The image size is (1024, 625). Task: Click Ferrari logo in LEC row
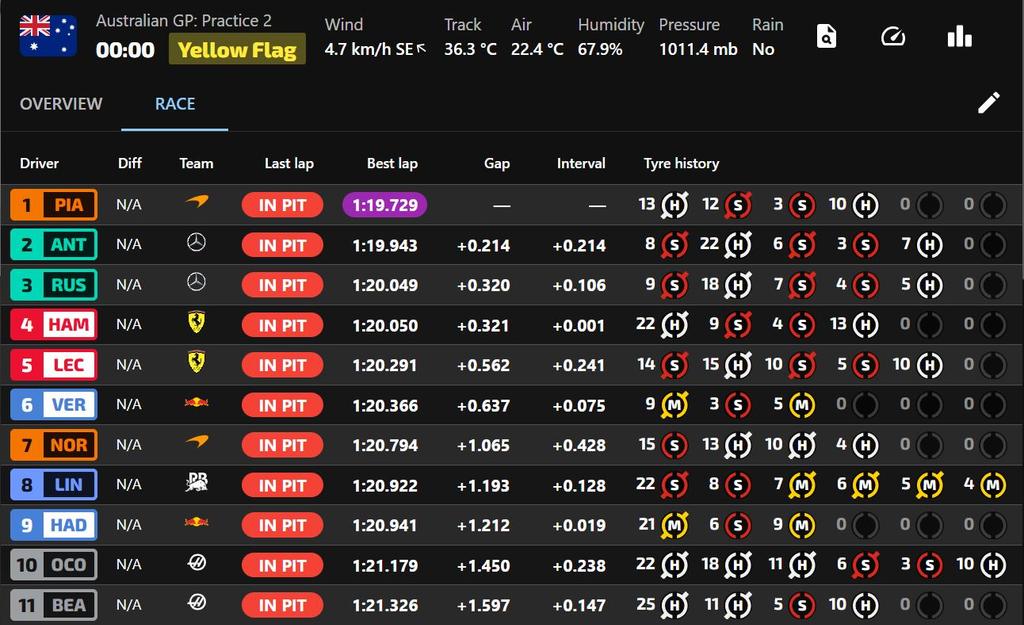point(197,362)
